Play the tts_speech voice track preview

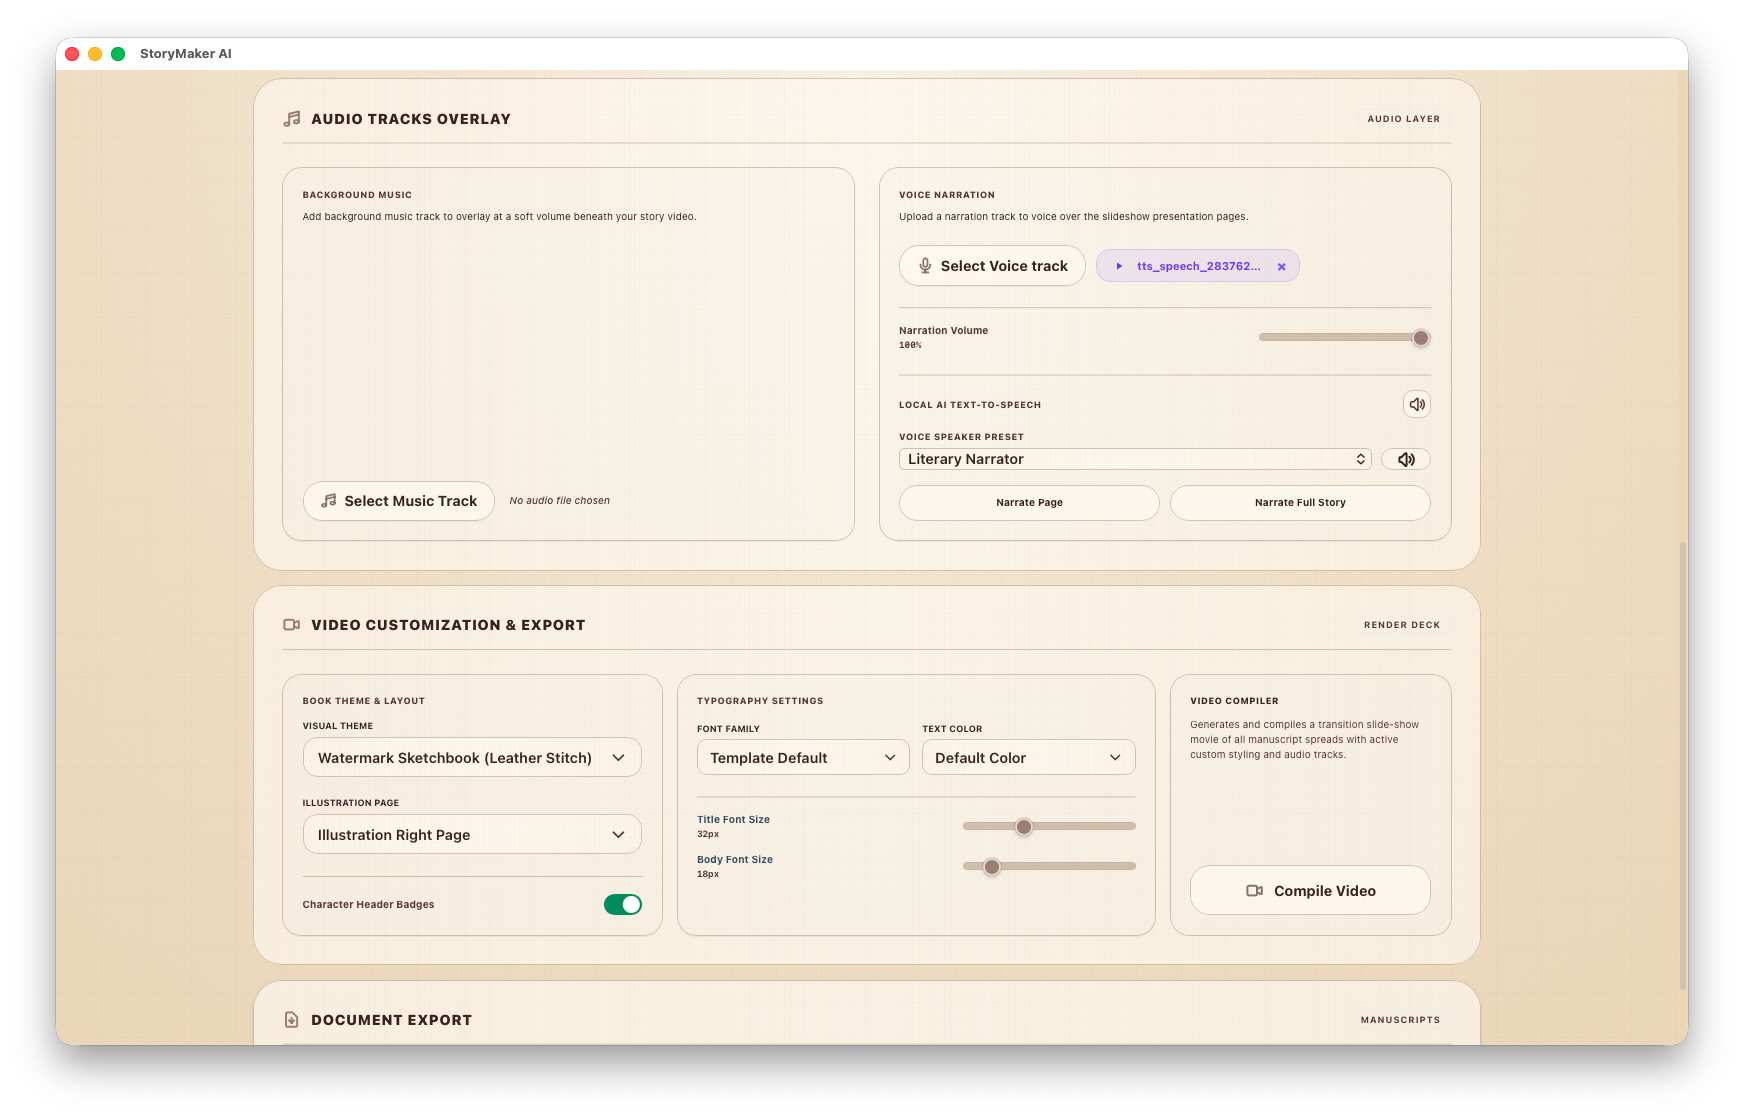tap(1119, 266)
